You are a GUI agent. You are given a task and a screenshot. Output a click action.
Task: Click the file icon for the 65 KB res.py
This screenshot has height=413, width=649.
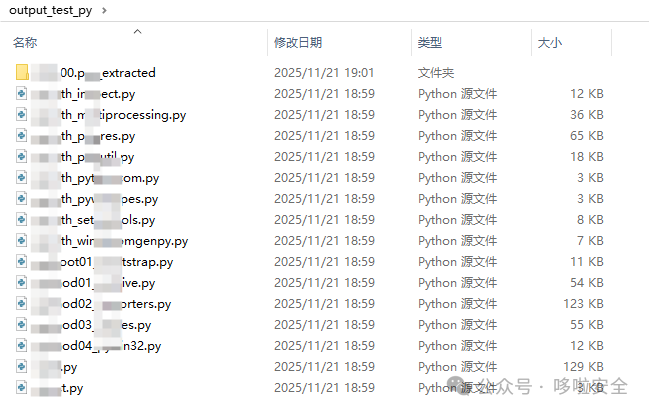click(22, 136)
